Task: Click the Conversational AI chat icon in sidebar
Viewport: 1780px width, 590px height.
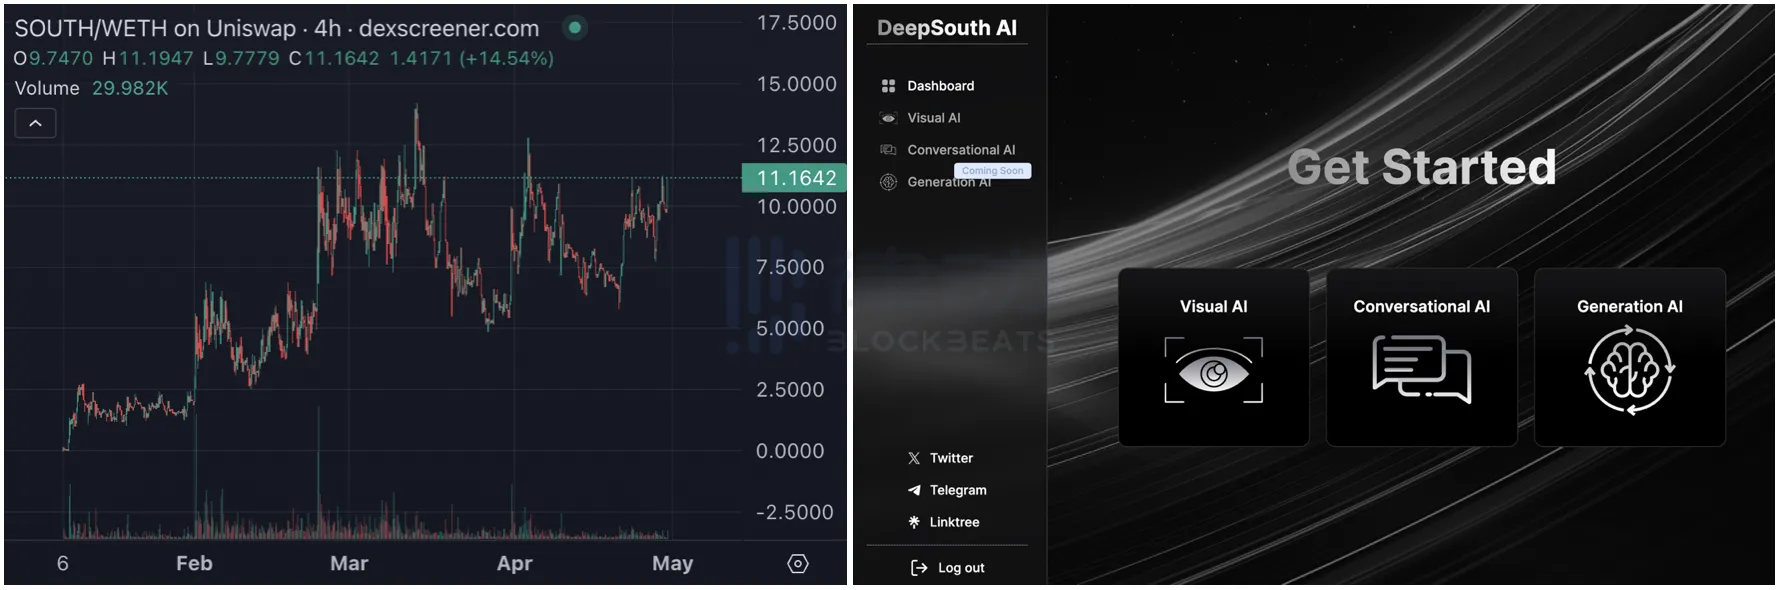Action: (888, 150)
